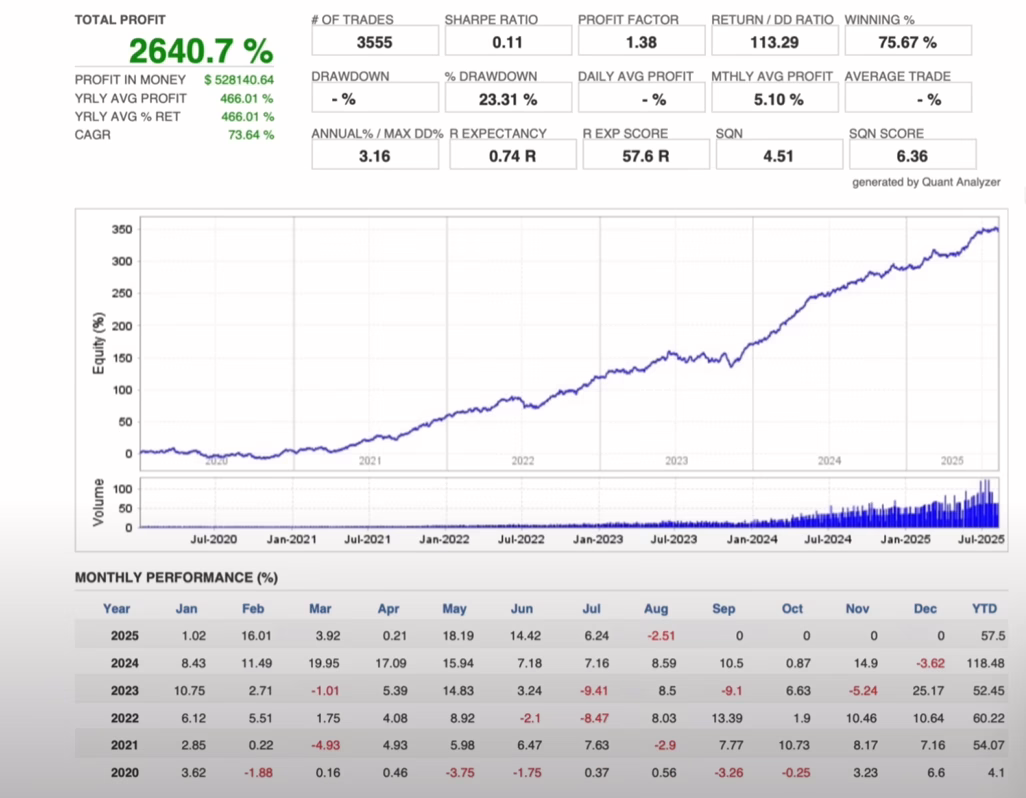The height and width of the screenshot is (798, 1026).
Task: Select the % Drawdown field showing 23.31 %
Action: coord(508,99)
